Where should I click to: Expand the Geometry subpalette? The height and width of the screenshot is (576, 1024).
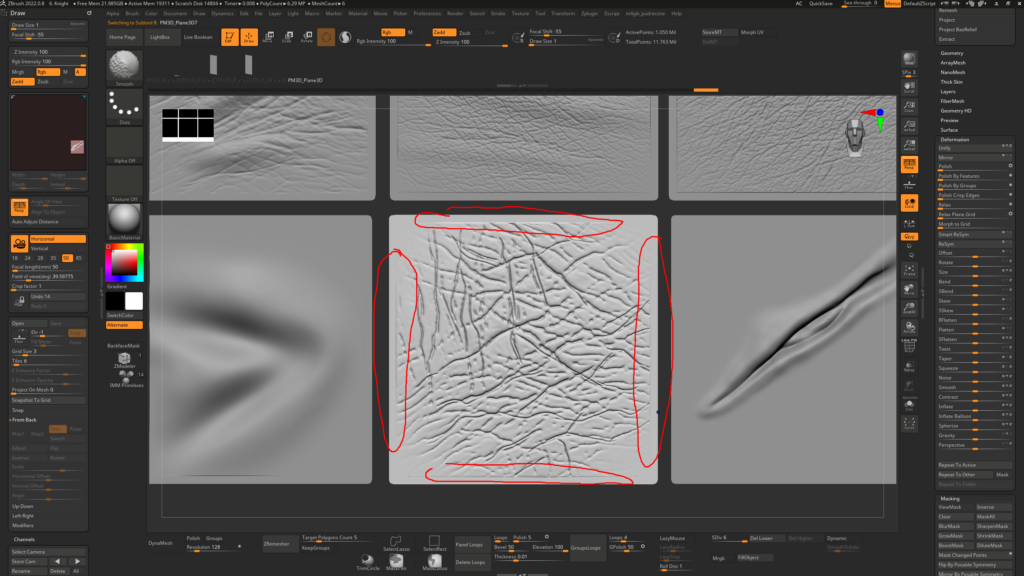(951, 53)
